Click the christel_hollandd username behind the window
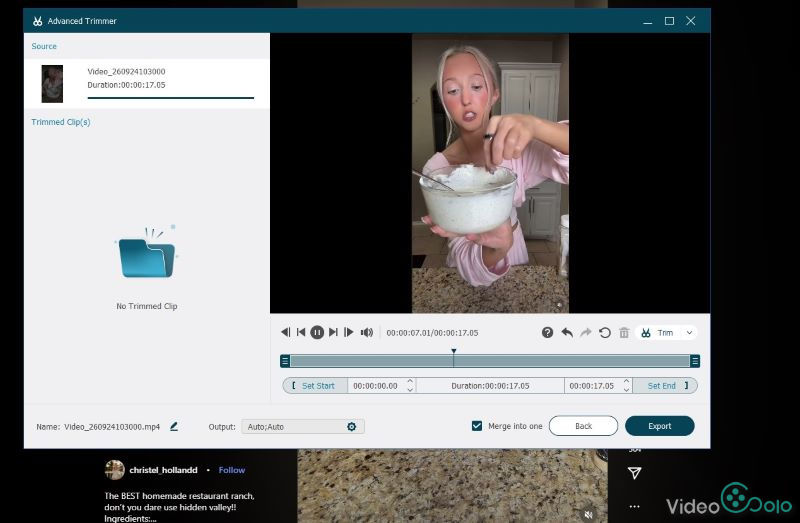 point(163,470)
